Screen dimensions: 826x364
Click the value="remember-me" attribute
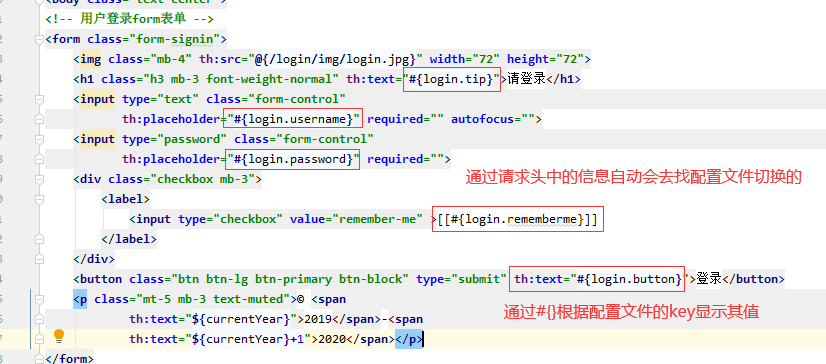click(x=356, y=219)
